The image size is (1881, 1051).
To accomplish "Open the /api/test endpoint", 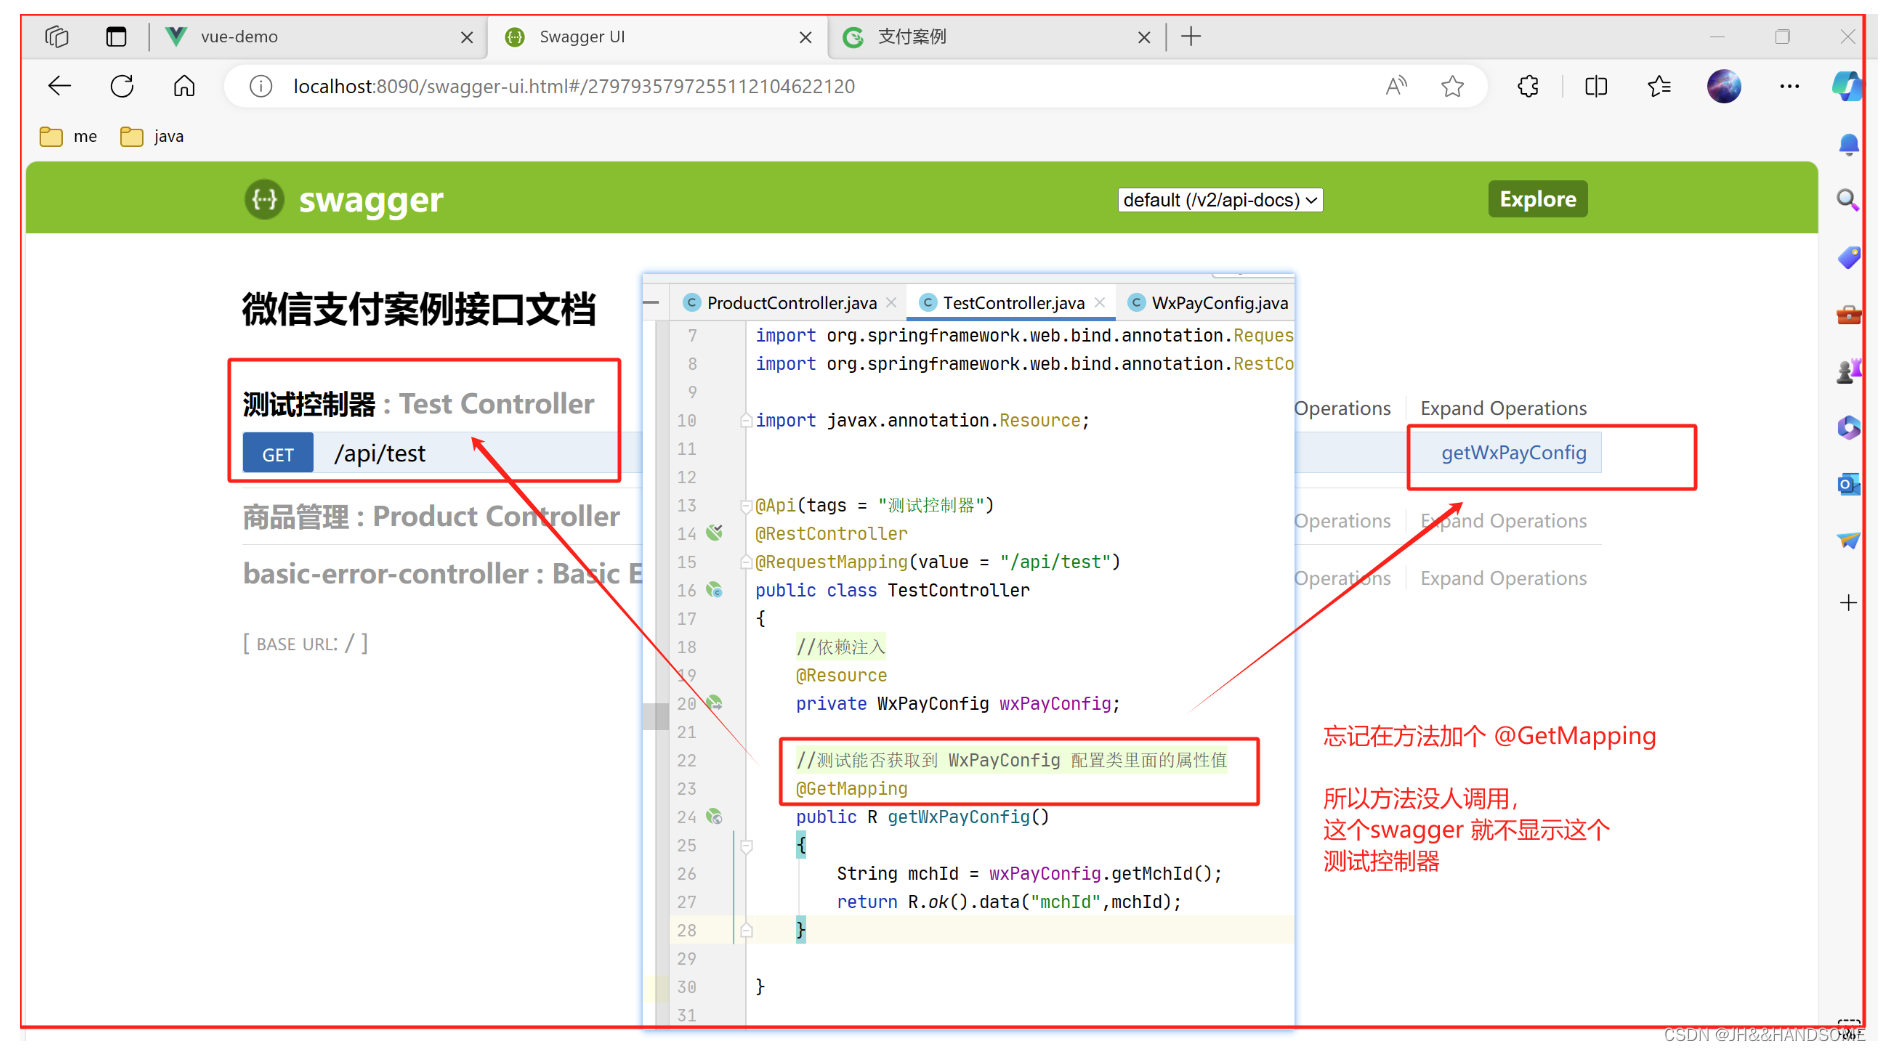I will point(380,454).
